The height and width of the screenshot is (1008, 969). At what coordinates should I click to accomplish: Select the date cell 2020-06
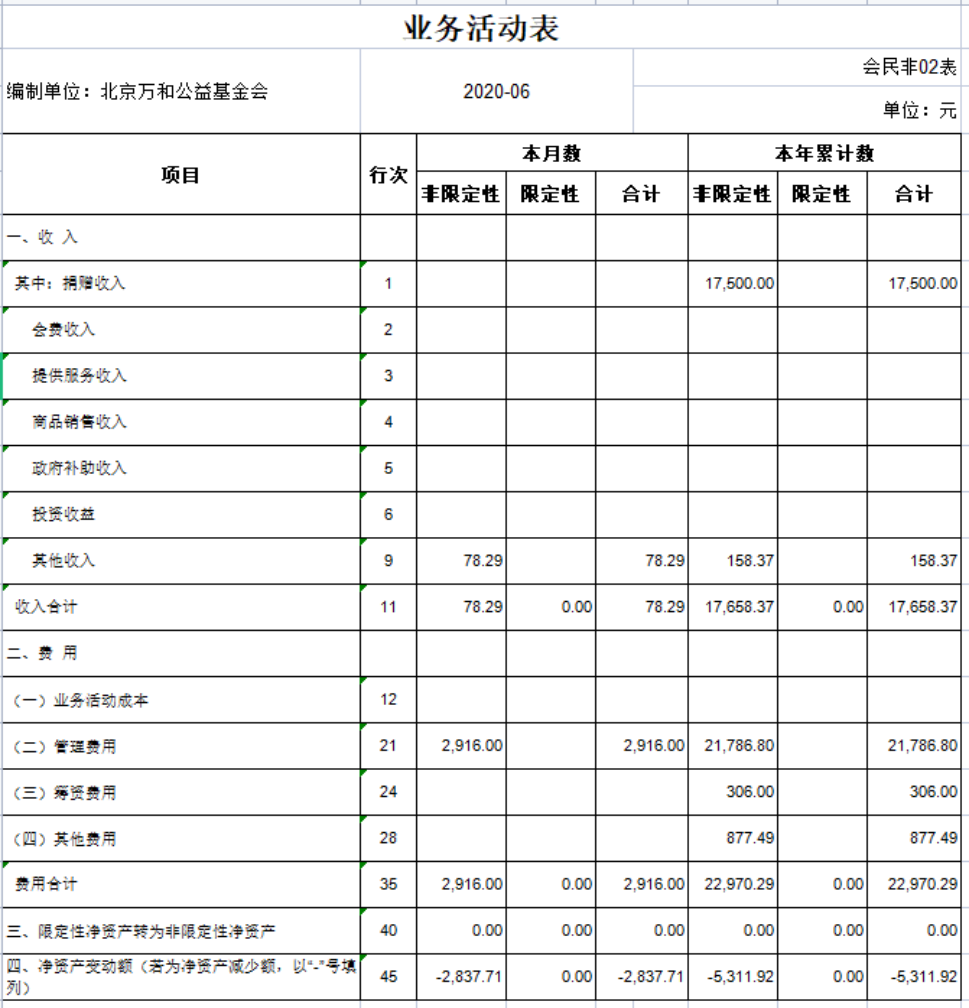tap(496, 92)
